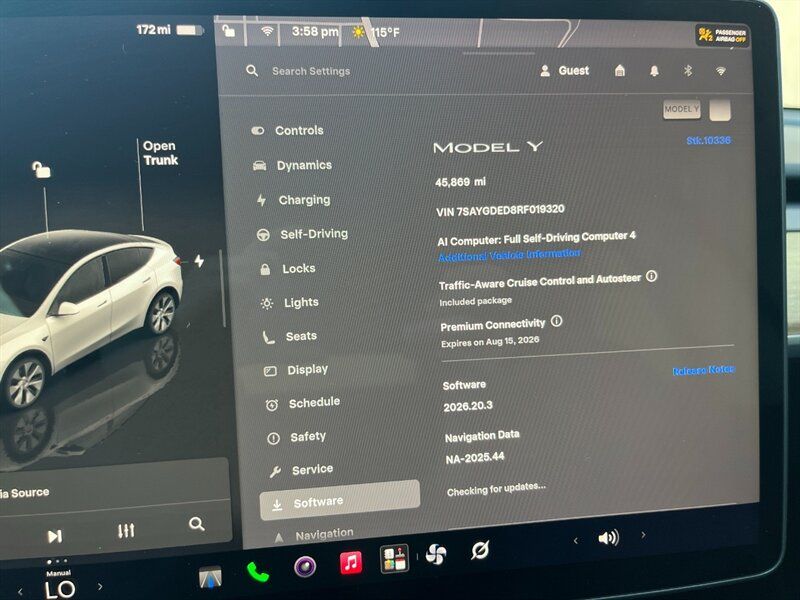Open Bluetooth settings icon

688,70
